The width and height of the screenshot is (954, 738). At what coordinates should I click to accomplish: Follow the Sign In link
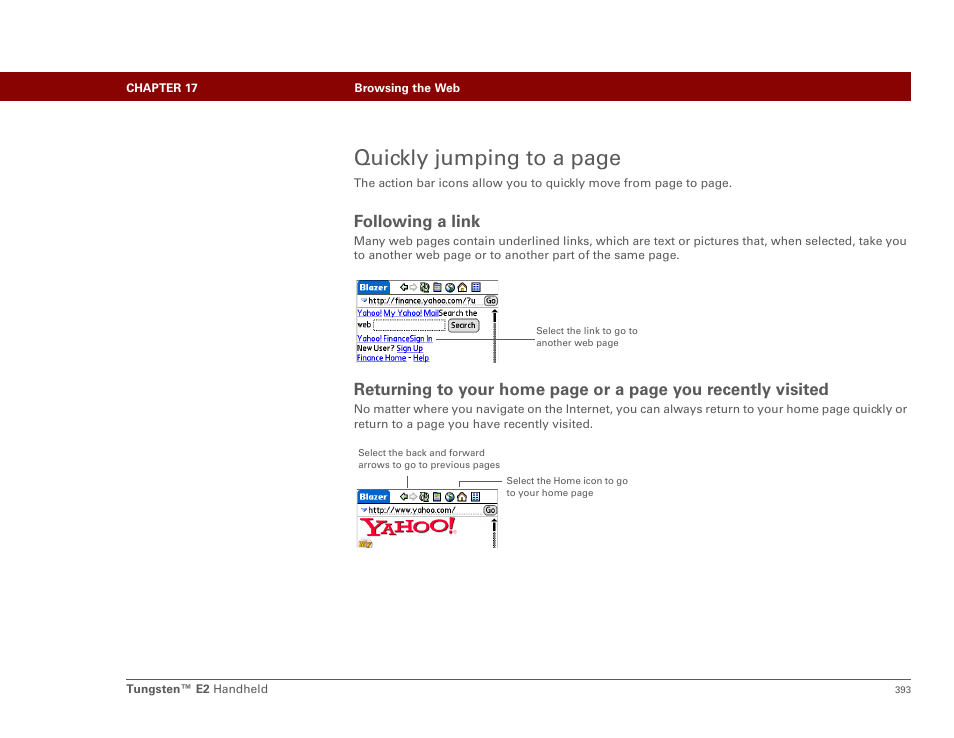pos(421,339)
